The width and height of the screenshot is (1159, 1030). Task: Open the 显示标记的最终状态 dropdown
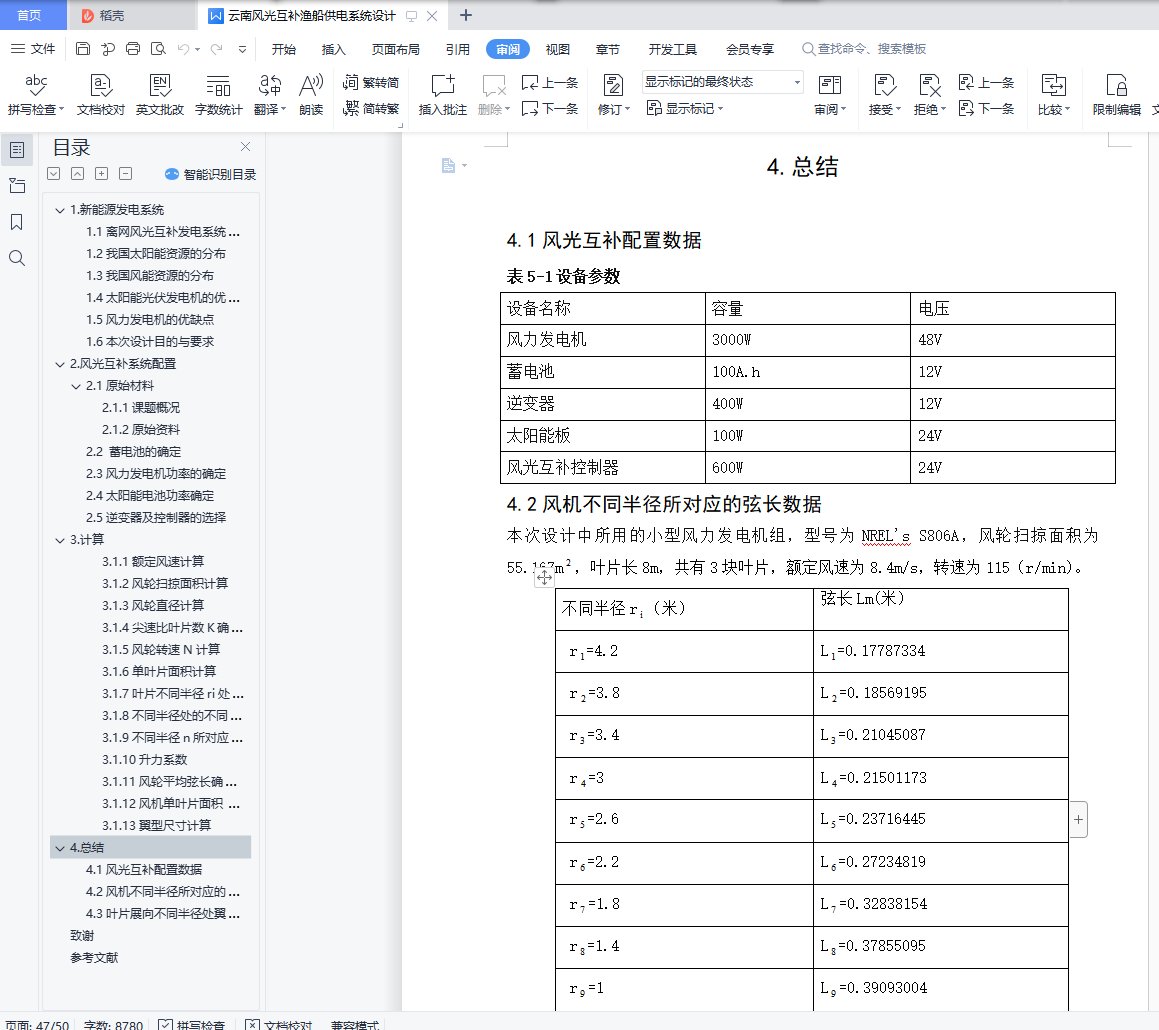pos(722,82)
